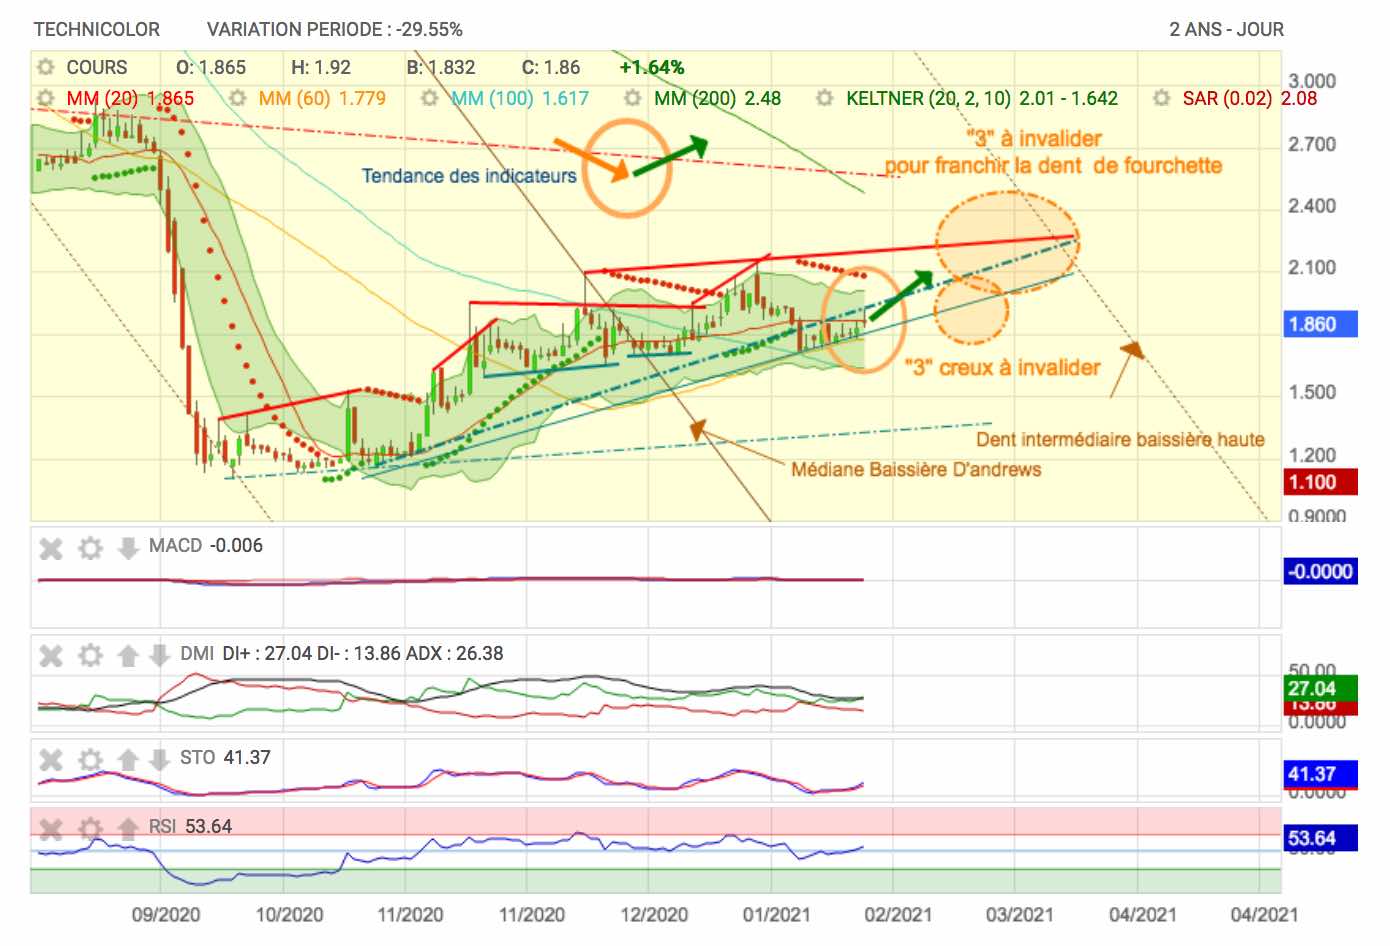Click the 2 ANS - JOUR period label
This screenshot has width=1390, height=946.
1227,29
